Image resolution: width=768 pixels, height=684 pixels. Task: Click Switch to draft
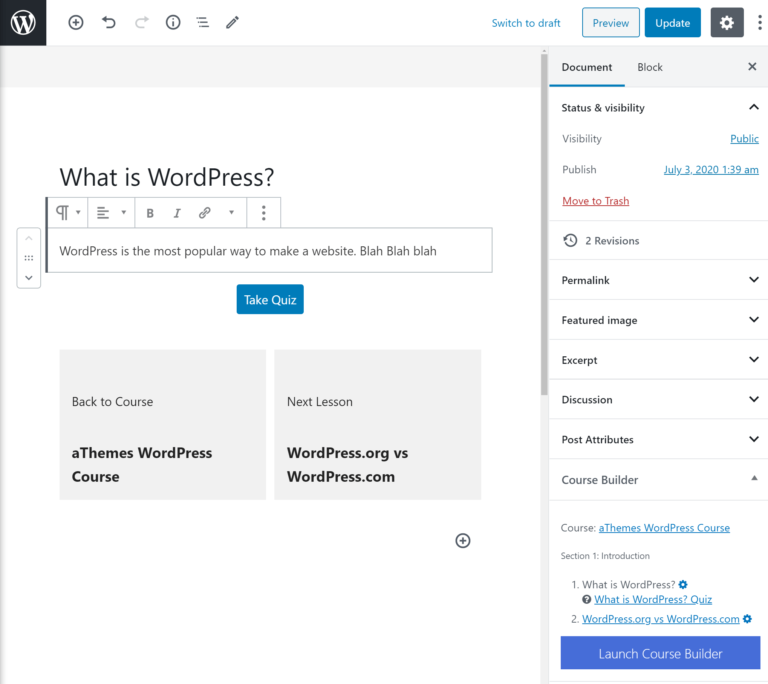click(x=526, y=23)
